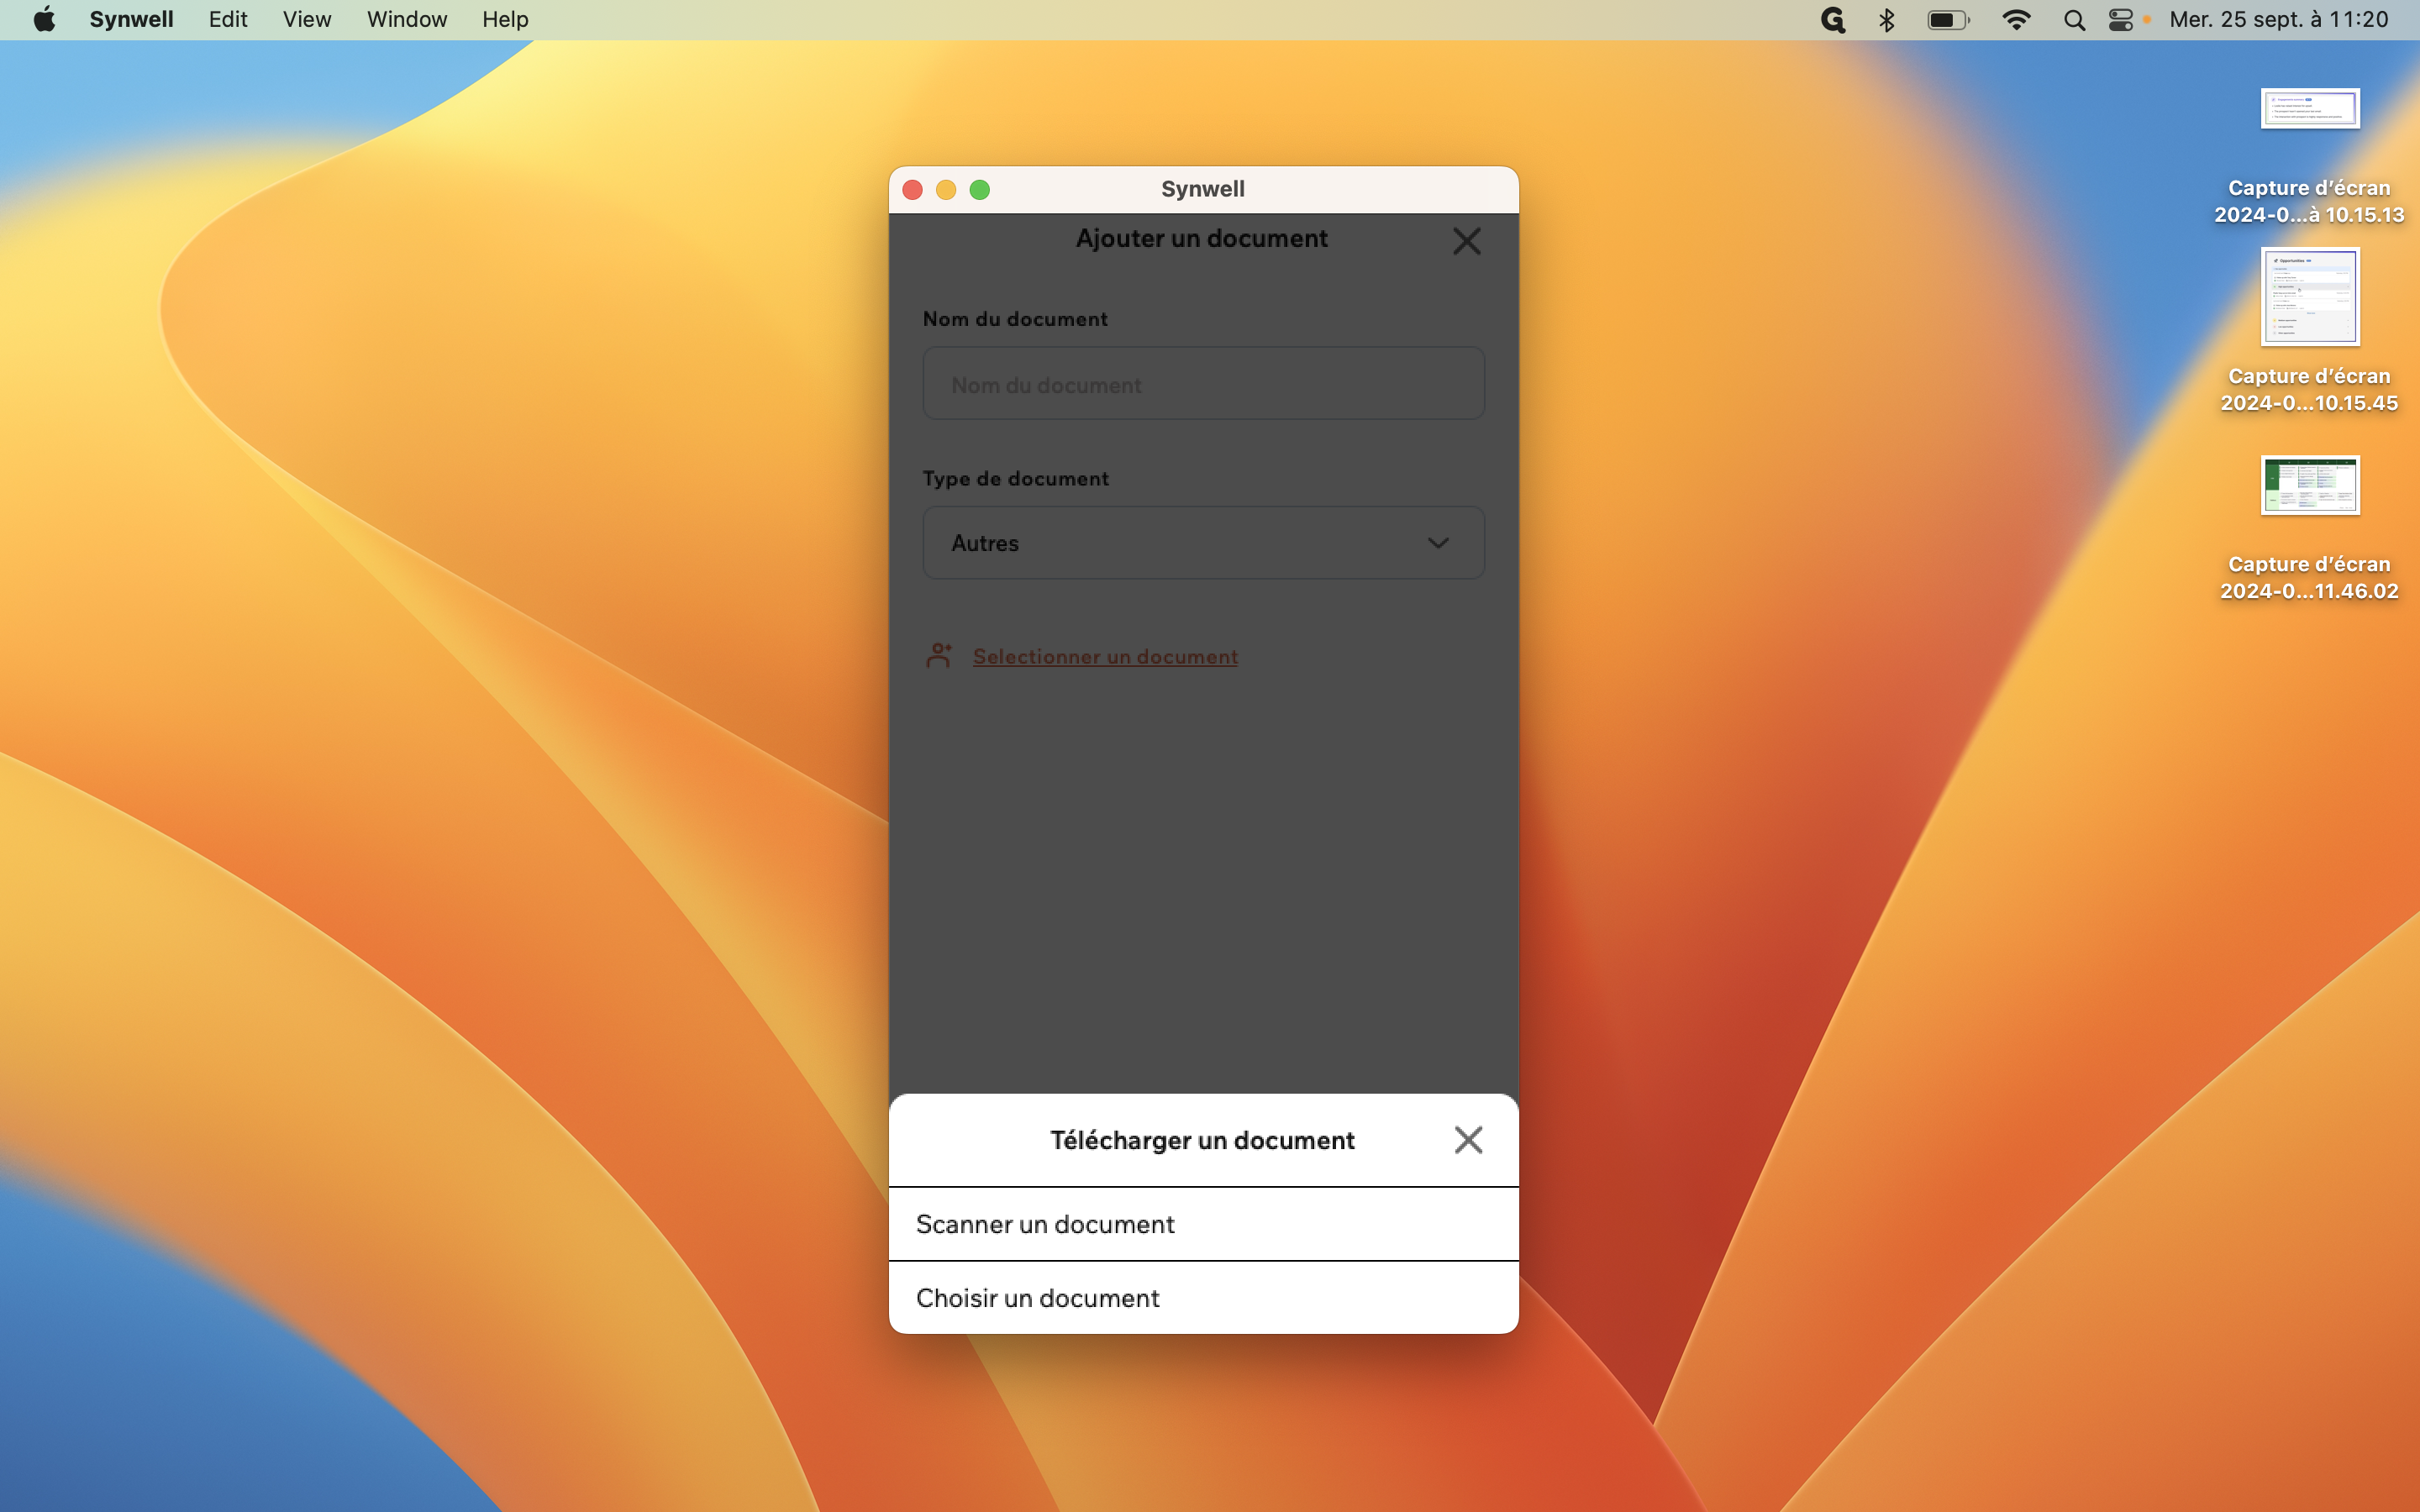Open the Apple menu
2420x1512 pixels.
pos(44,19)
